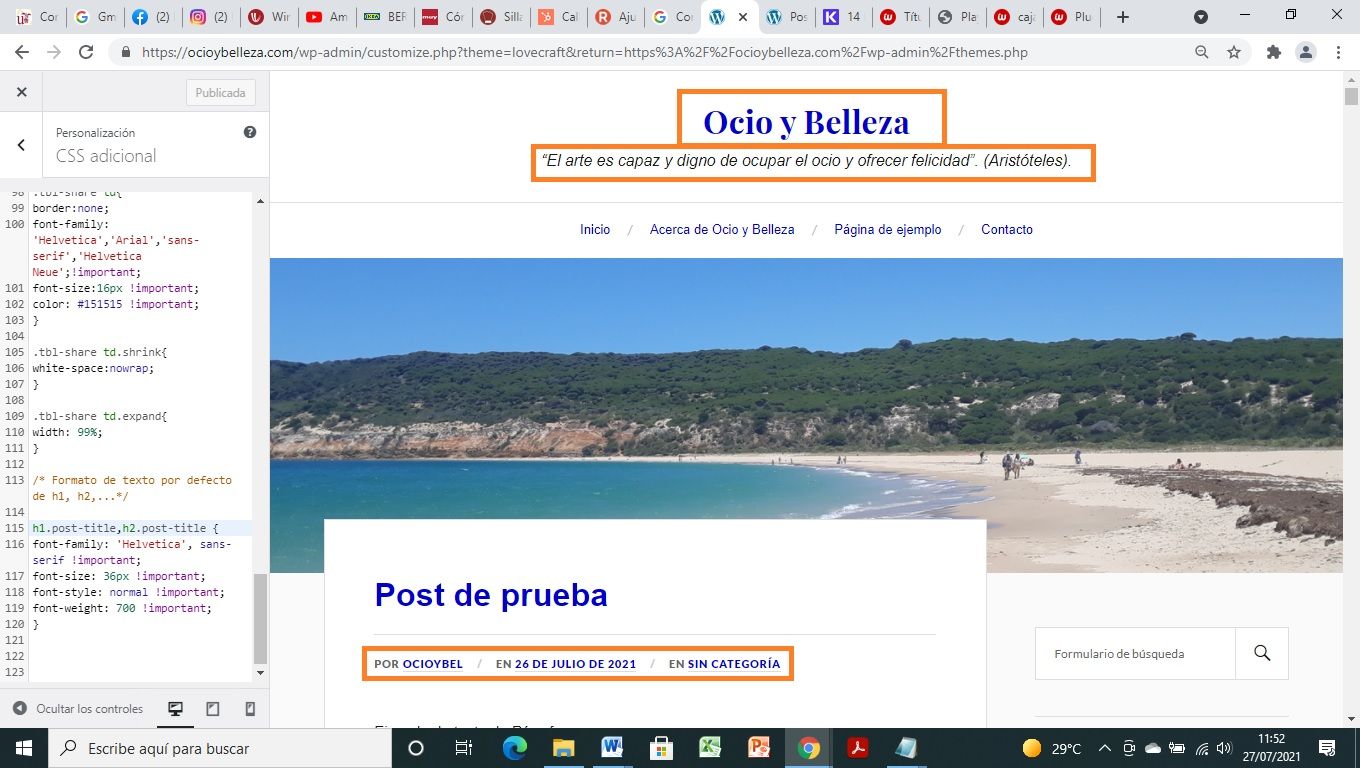Image resolution: width=1360 pixels, height=768 pixels.
Task: Click the SIN CATEGORÍA category link
Action: click(x=734, y=664)
